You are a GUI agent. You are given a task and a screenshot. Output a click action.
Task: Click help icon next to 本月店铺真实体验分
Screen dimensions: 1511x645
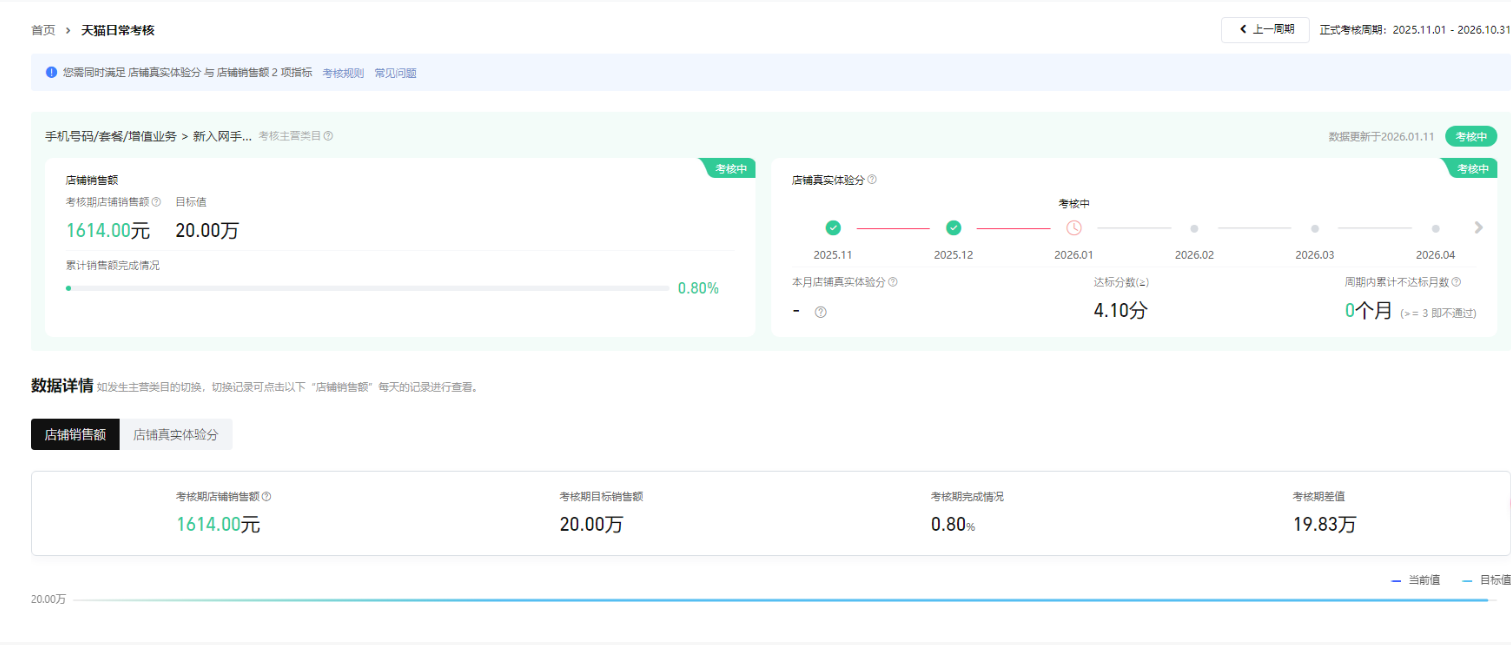(893, 282)
